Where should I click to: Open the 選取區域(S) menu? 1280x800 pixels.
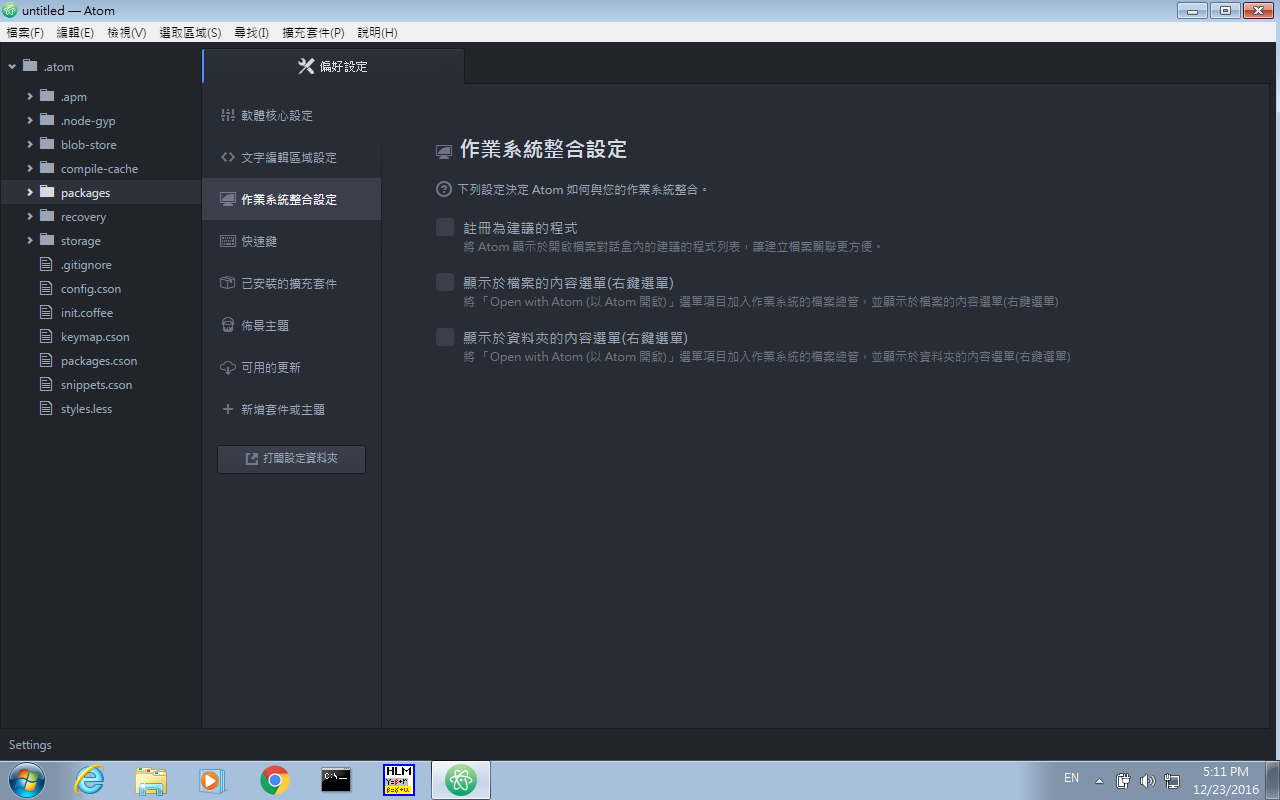(x=190, y=32)
